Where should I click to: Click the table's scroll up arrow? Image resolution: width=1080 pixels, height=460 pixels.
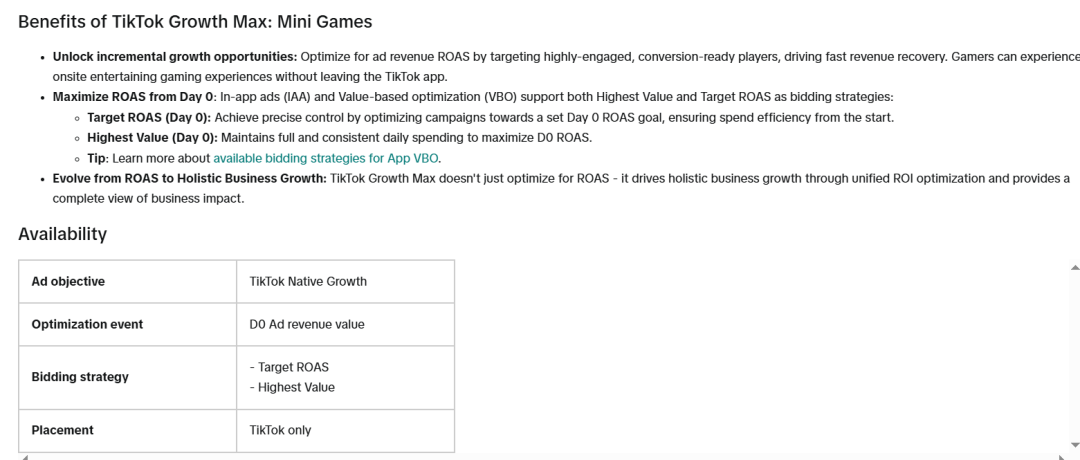pos(1074,266)
